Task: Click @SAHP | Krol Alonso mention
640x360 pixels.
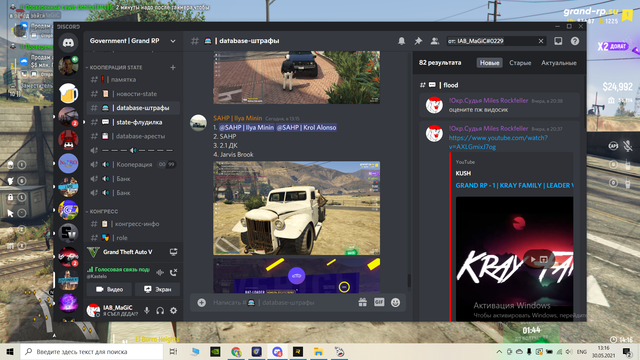Action: (x=307, y=128)
